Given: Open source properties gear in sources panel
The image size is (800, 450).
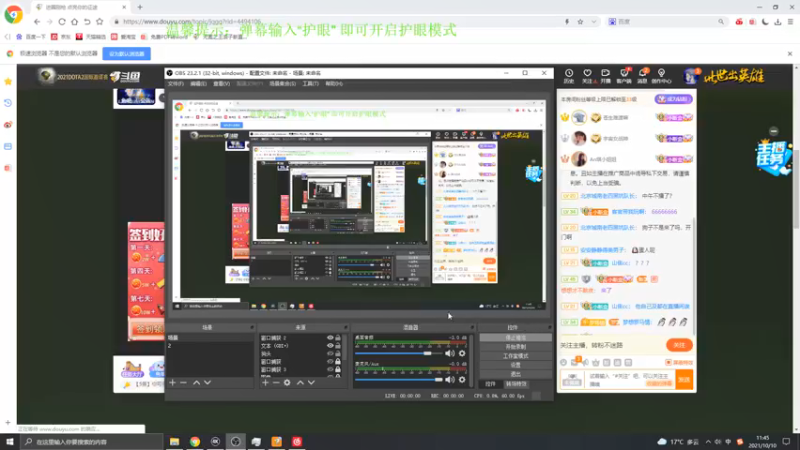Looking at the screenshot, I should (287, 383).
